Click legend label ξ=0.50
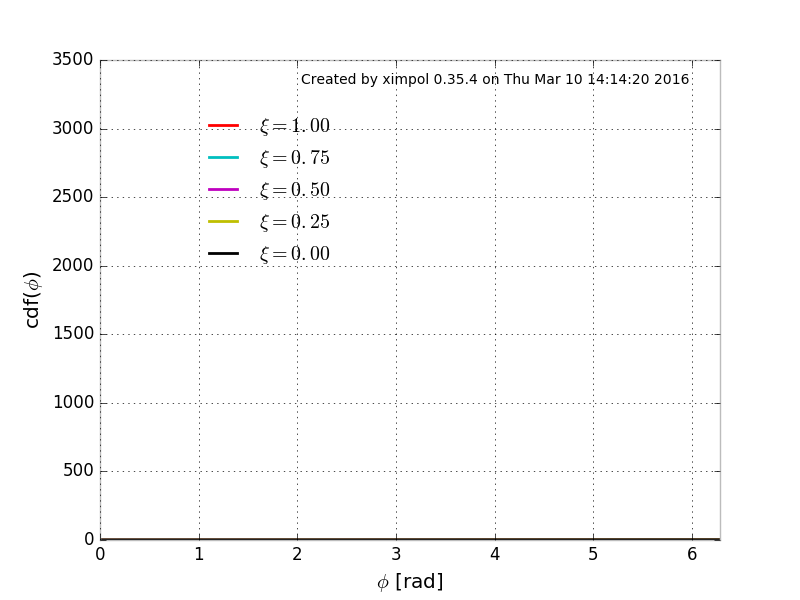 [295, 190]
